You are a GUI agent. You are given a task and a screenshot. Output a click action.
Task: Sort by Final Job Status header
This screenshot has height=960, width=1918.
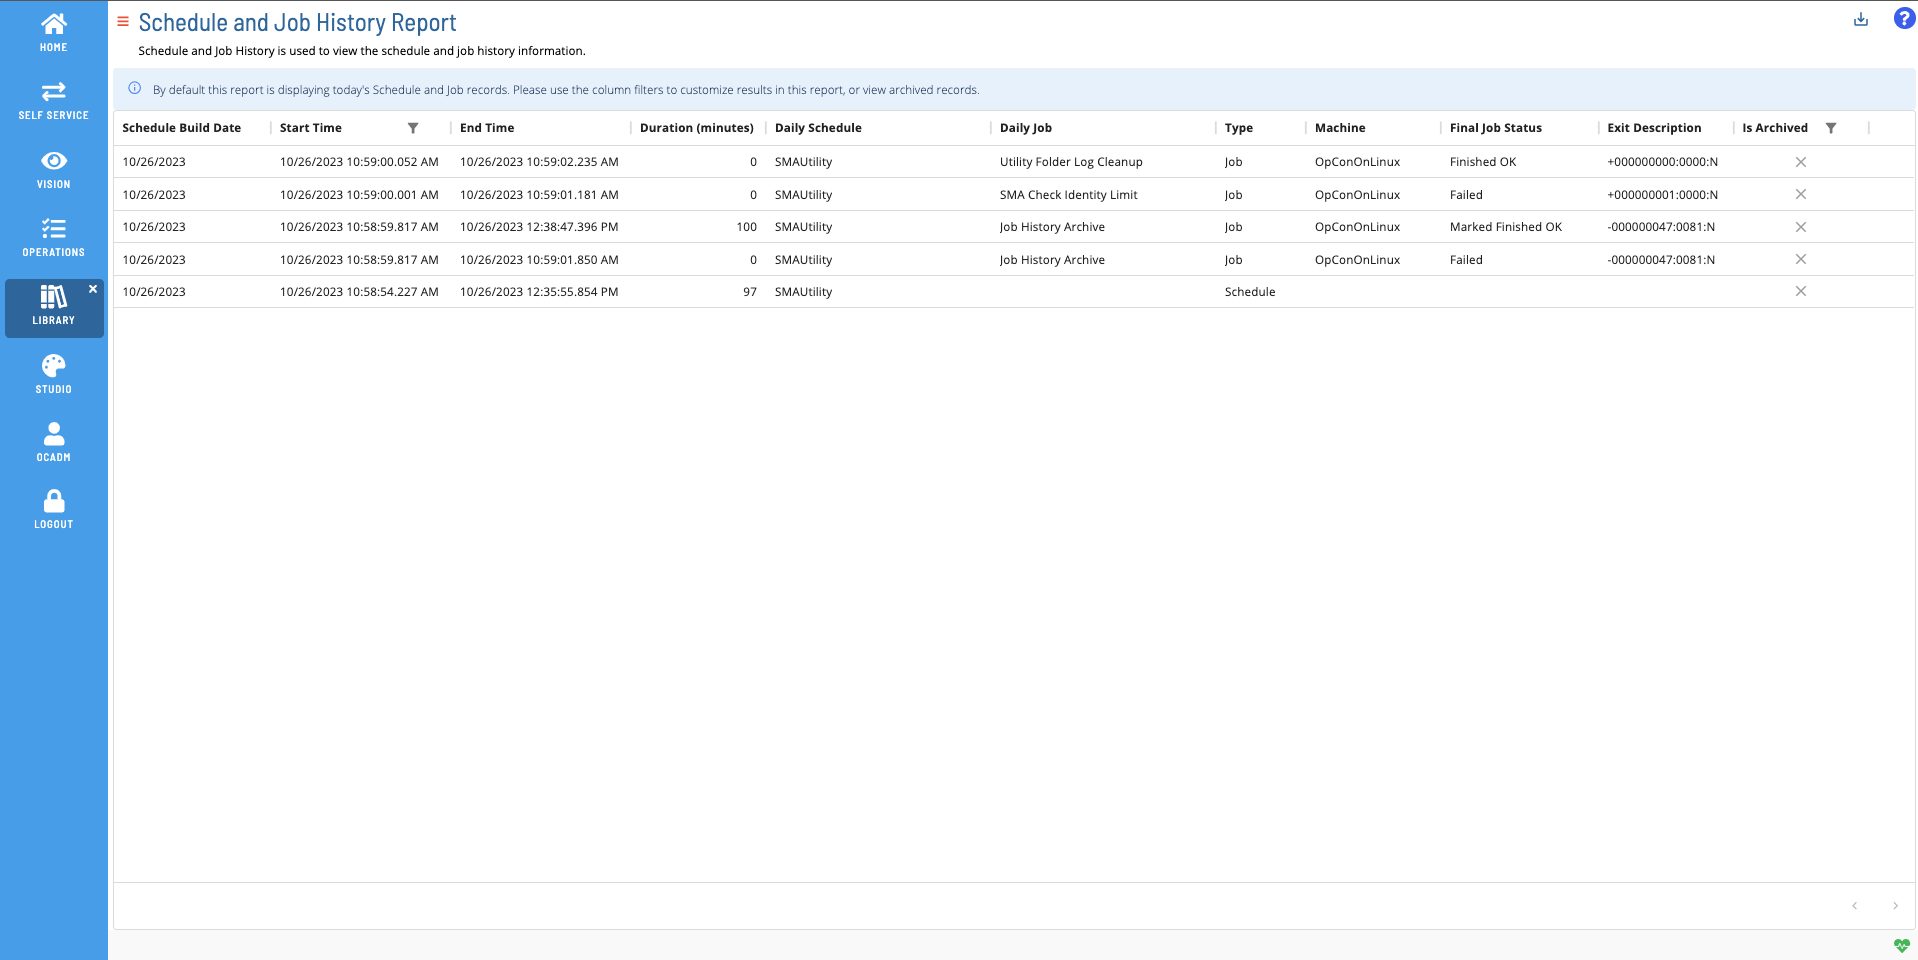click(x=1496, y=128)
